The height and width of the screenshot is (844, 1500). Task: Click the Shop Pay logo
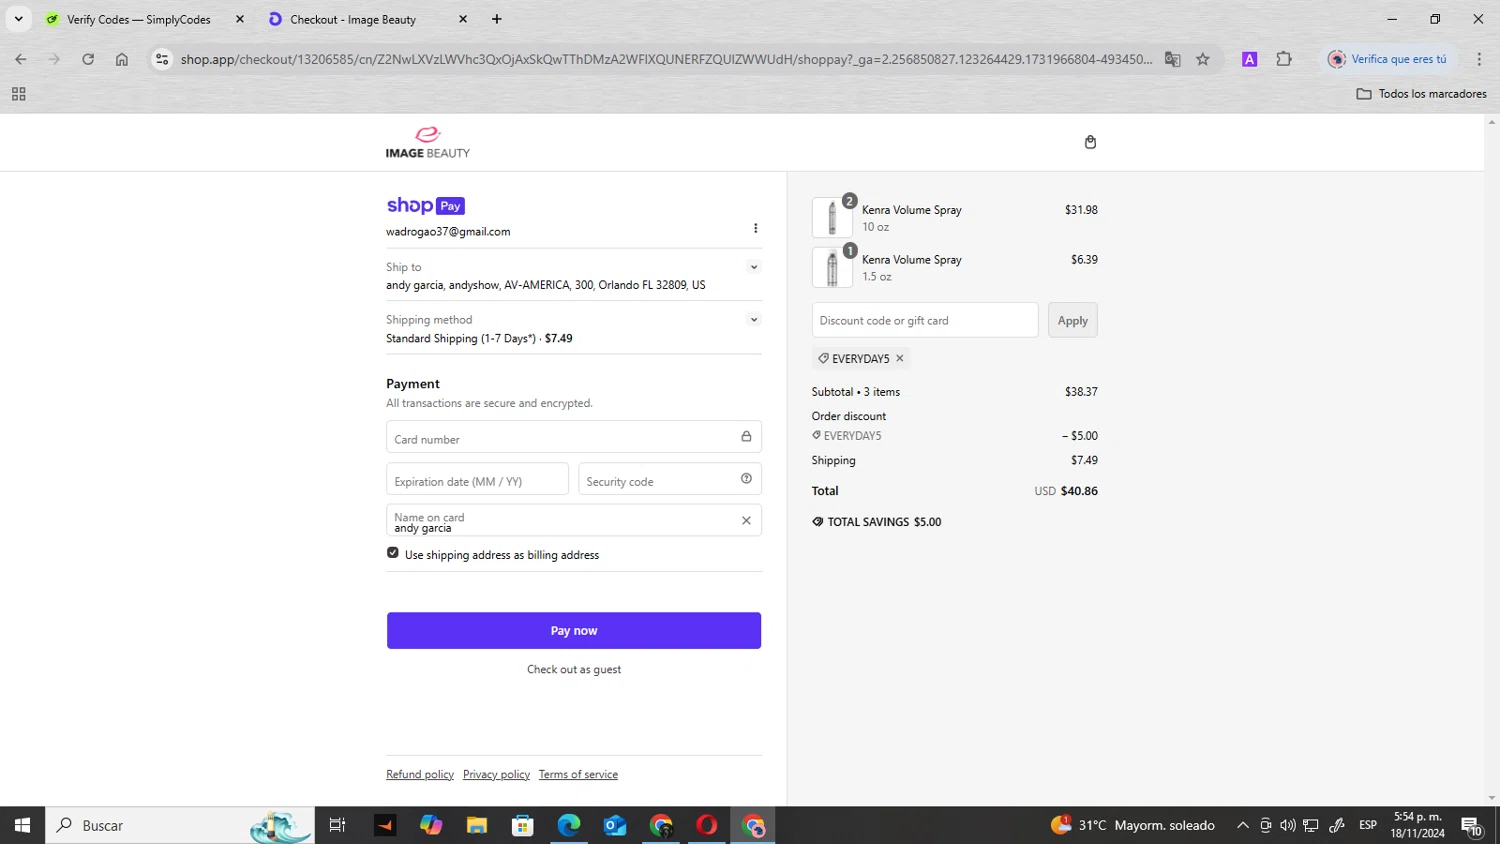point(426,205)
